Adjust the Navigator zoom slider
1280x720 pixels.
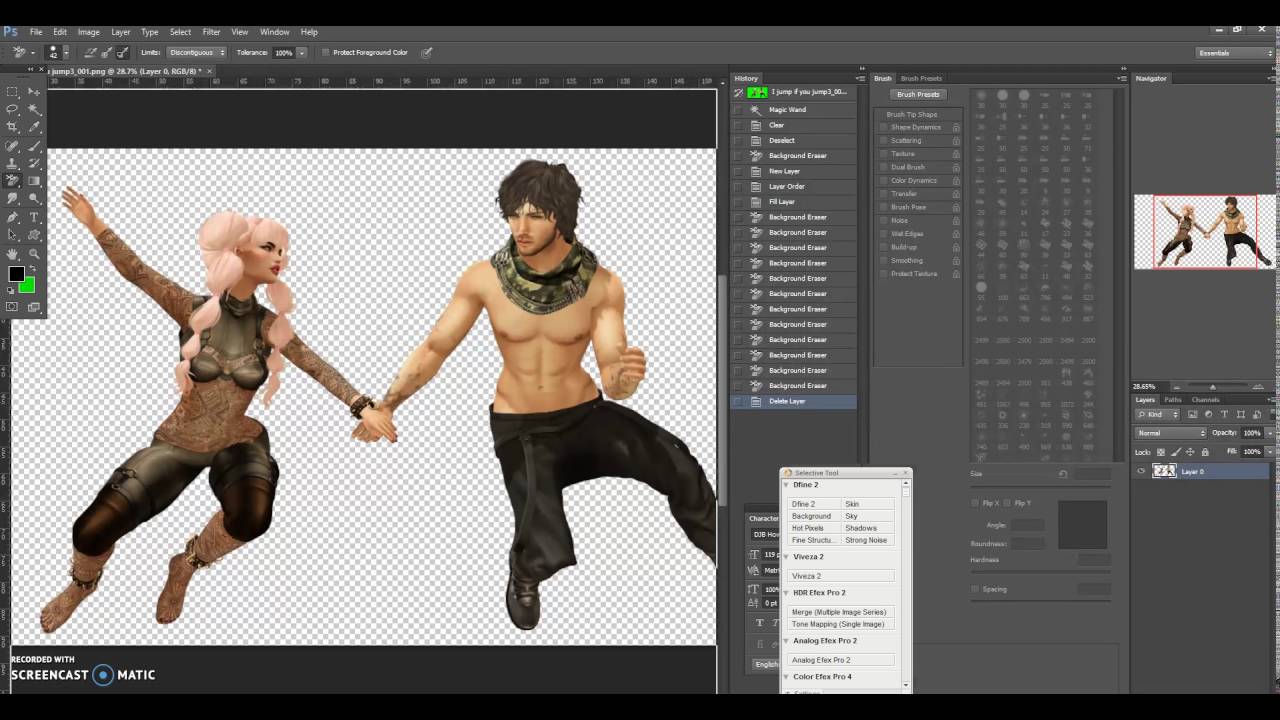pos(1213,387)
